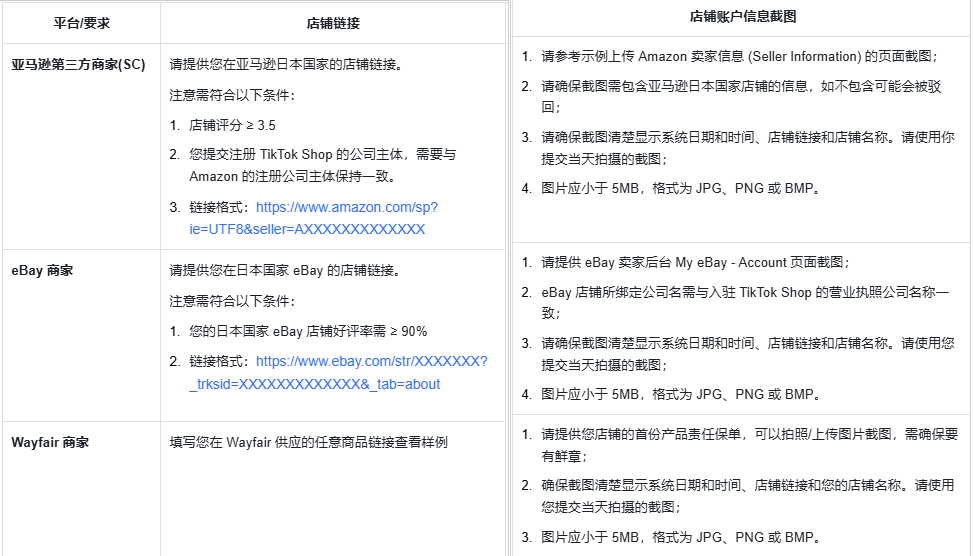Click the Wayfair 商家 row label

(50, 442)
